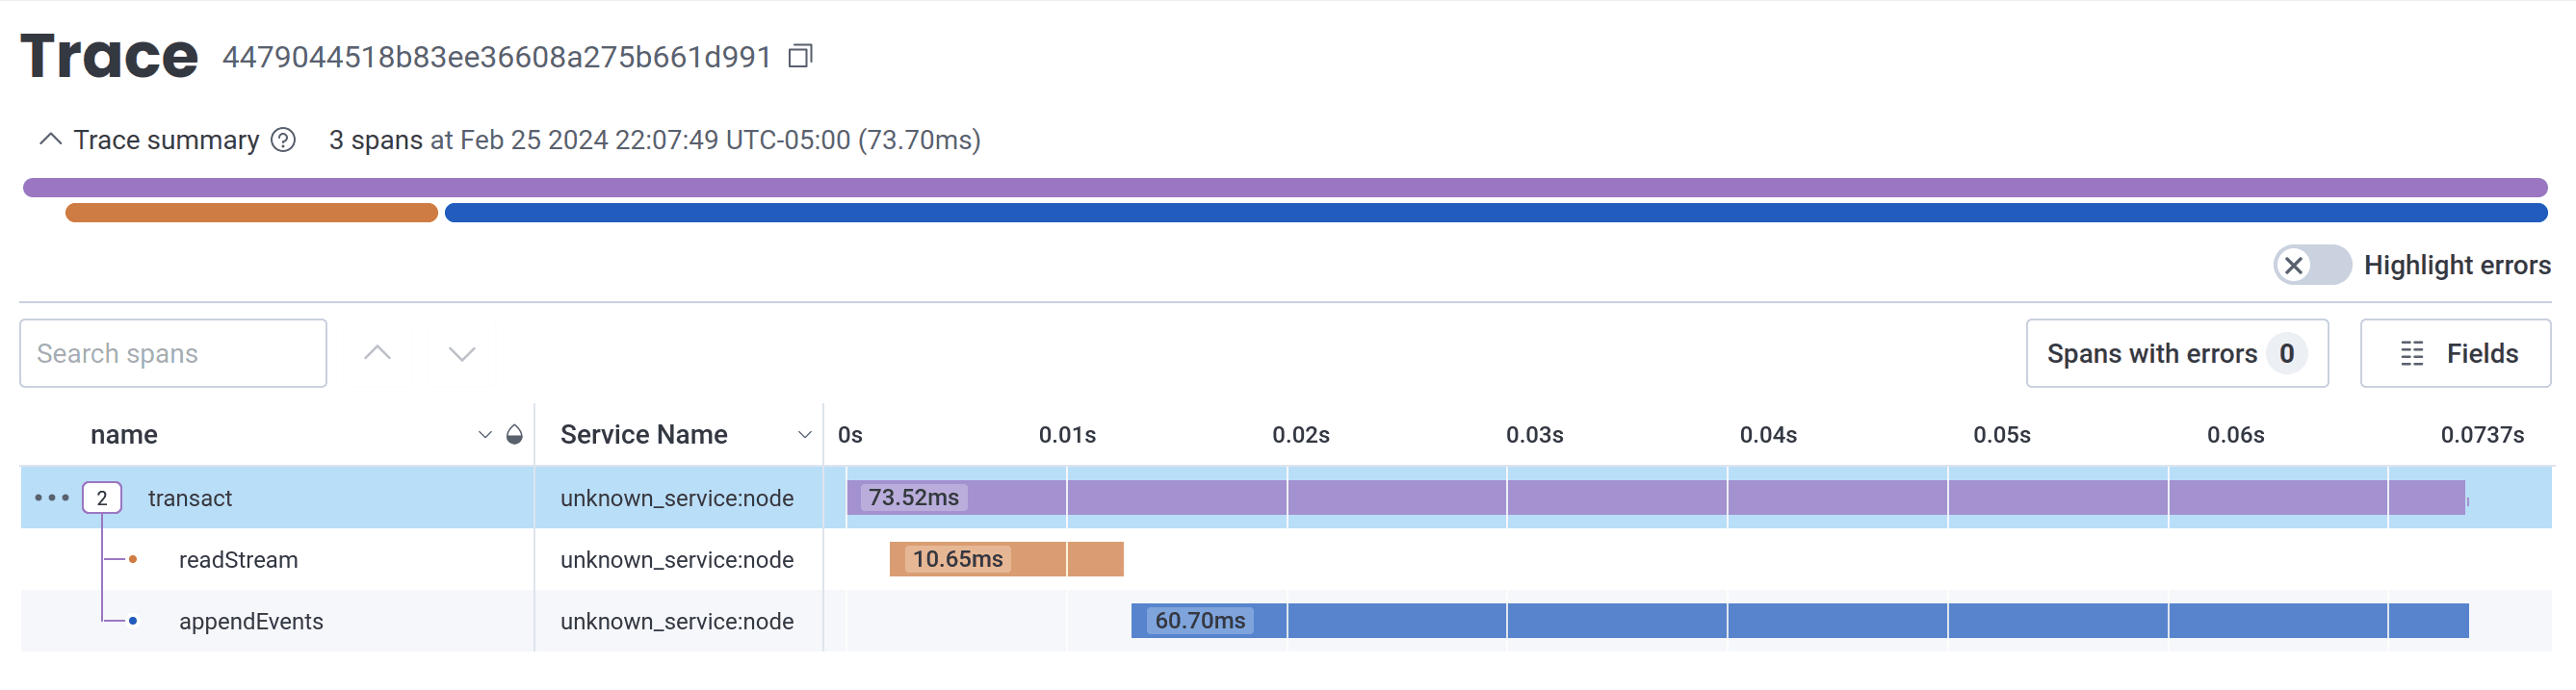Go to next search result arrow
Image resolution: width=2576 pixels, height=690 pixels.
[461, 353]
